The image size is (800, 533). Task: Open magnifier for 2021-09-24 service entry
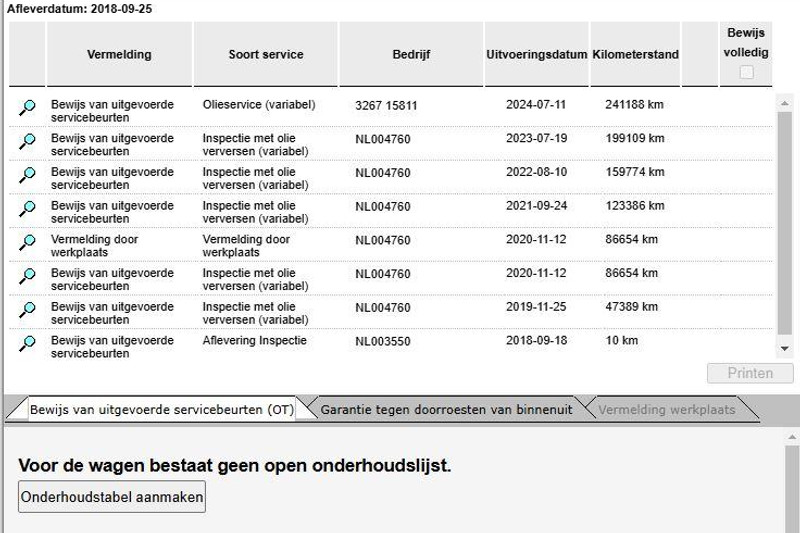tap(27, 208)
